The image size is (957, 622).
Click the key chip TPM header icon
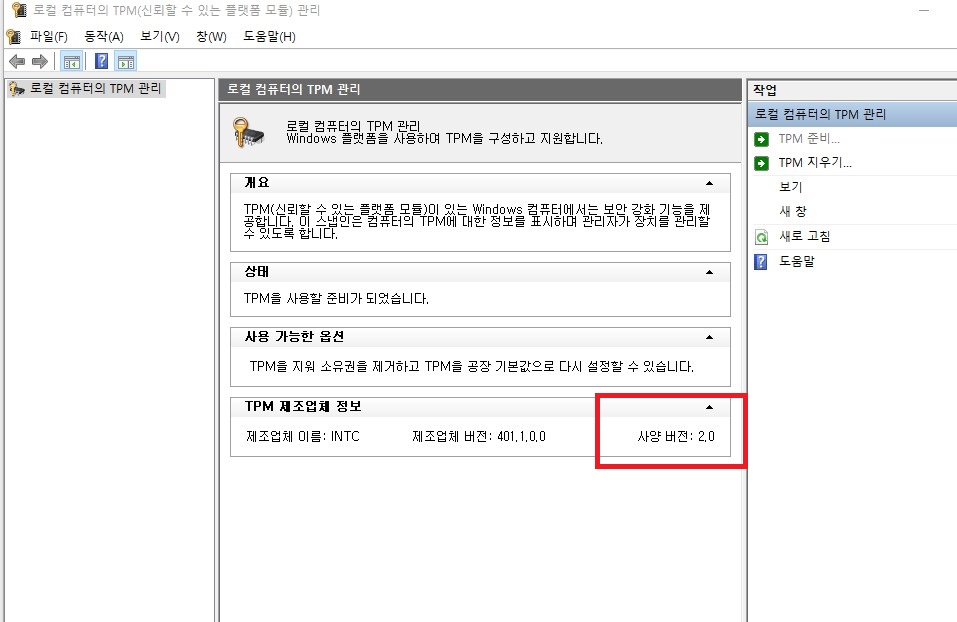pyautogui.click(x=248, y=132)
